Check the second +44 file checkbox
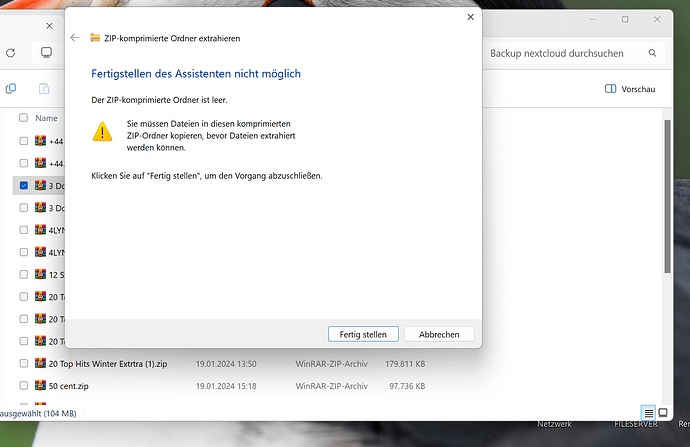The image size is (690, 447). point(24,163)
